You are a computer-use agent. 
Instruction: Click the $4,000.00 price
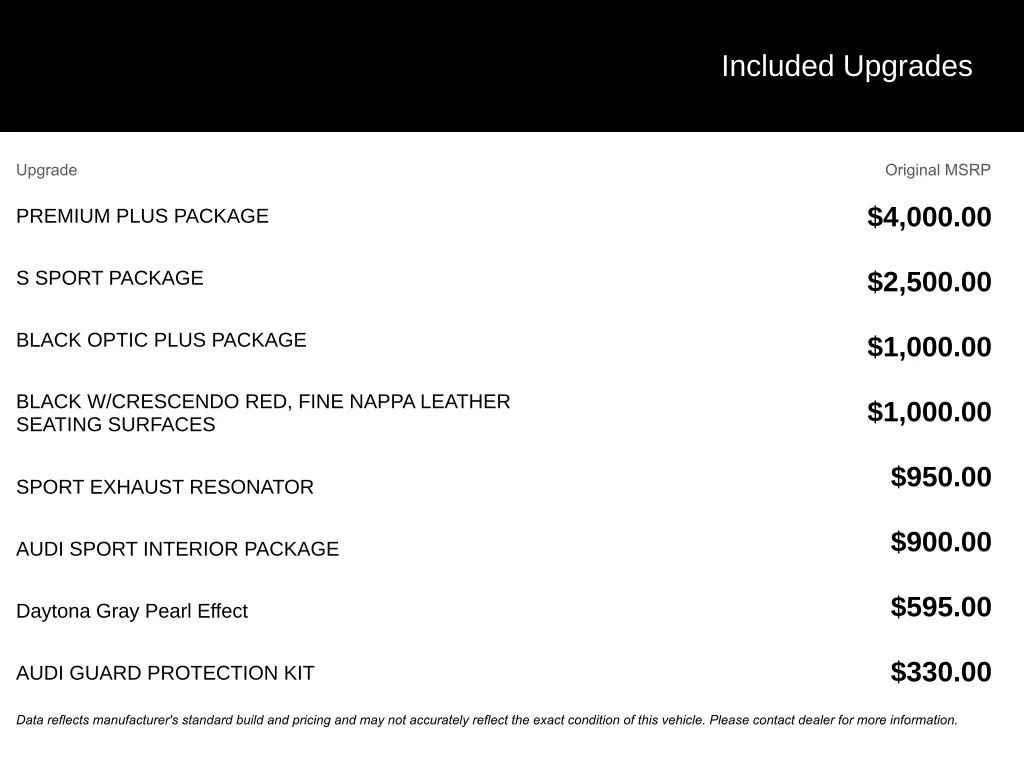point(929,217)
